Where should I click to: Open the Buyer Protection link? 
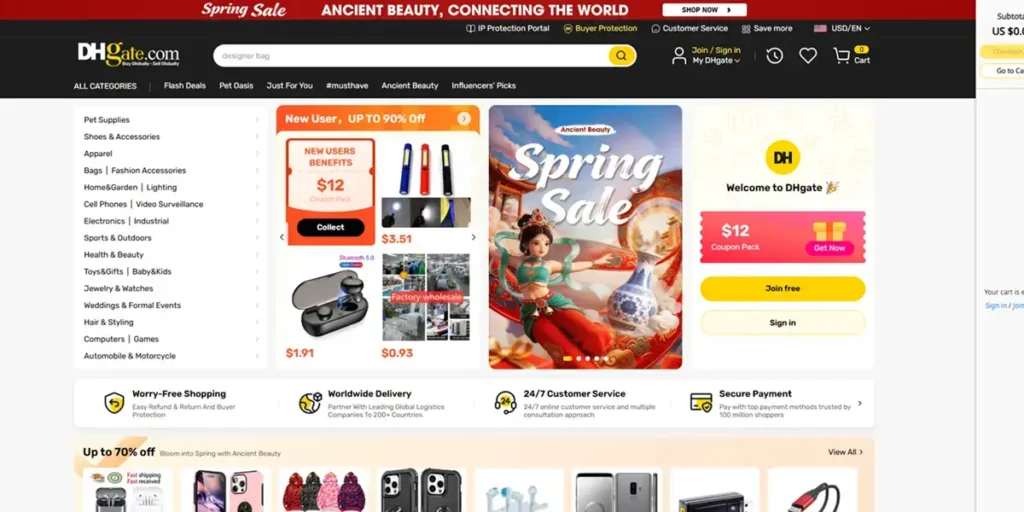(600, 28)
